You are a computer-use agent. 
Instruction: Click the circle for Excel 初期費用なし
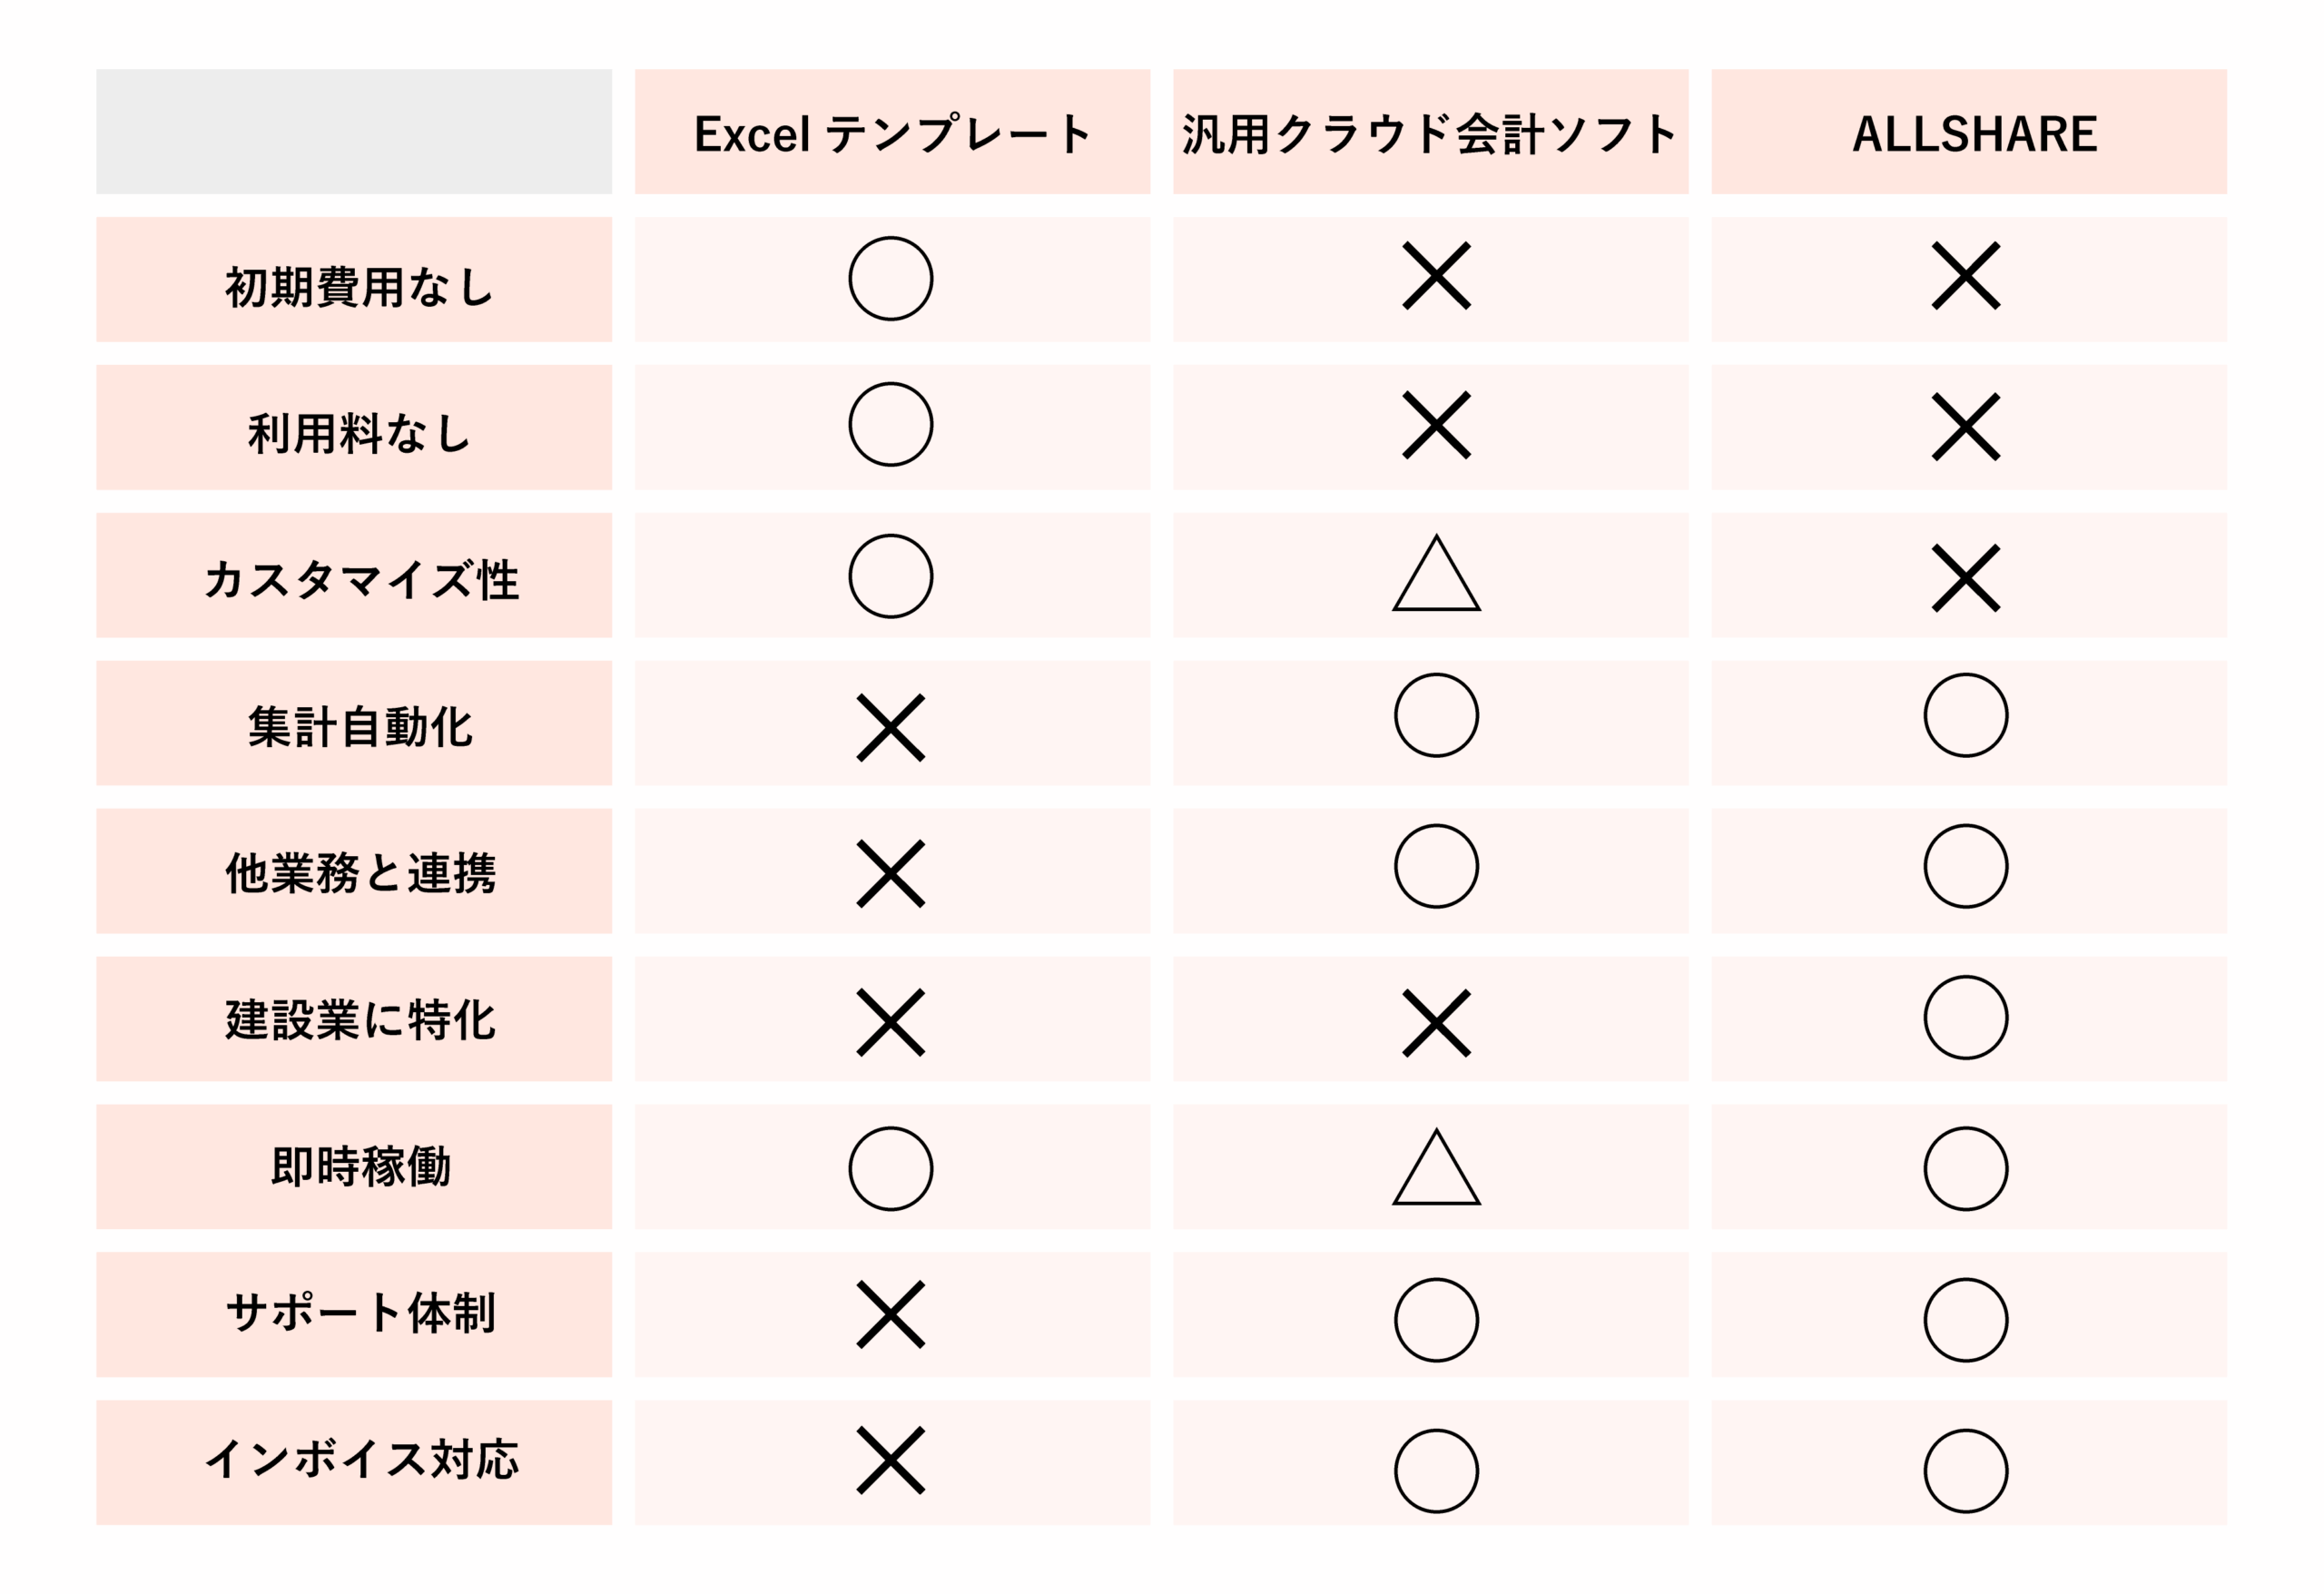click(890, 278)
